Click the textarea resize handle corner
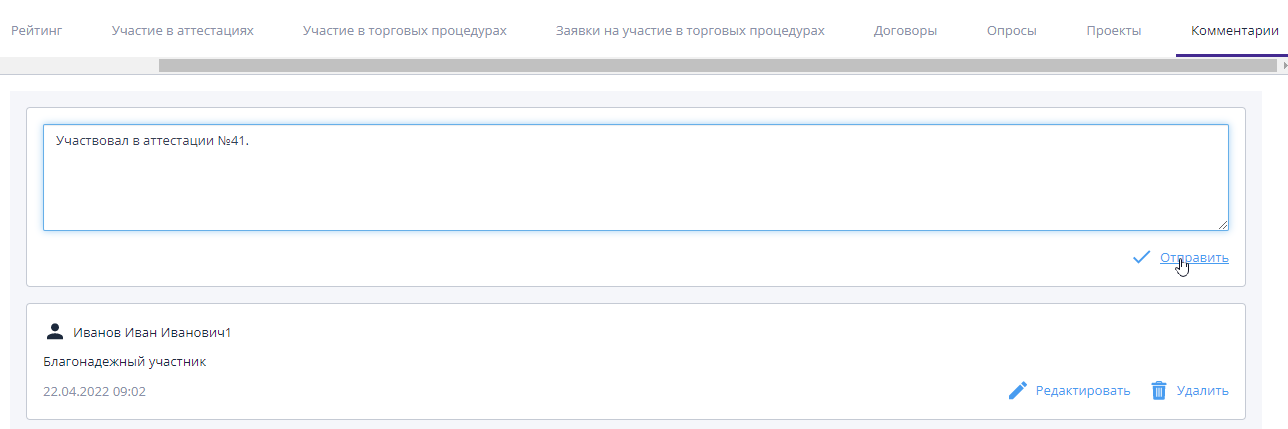 [x=1223, y=225]
